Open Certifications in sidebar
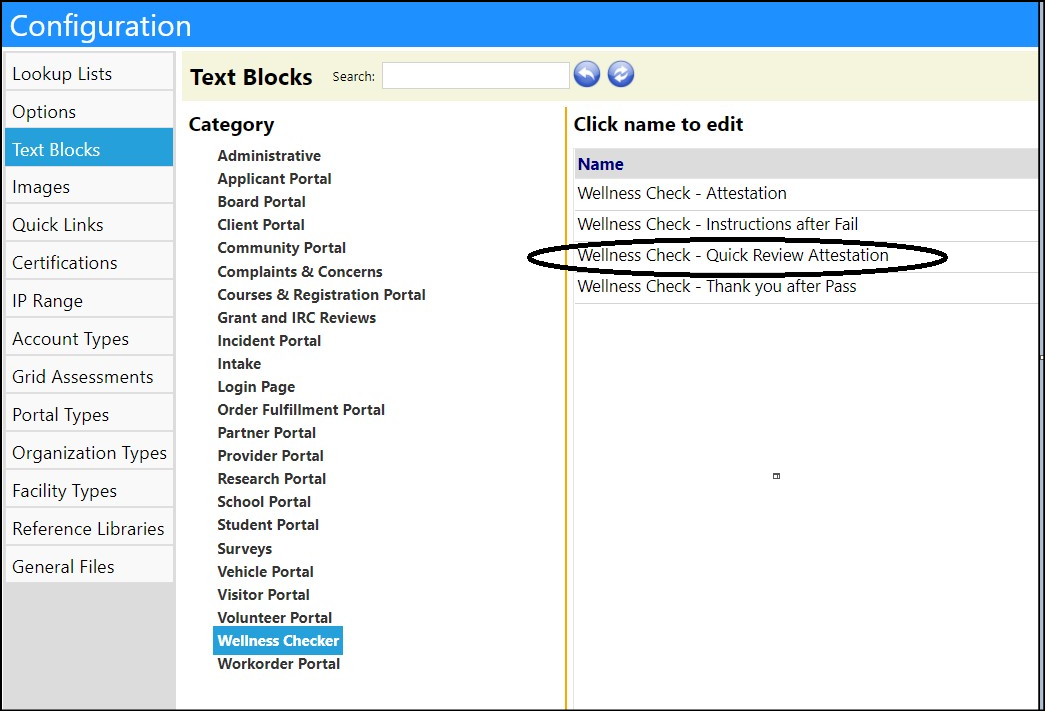The height and width of the screenshot is (711, 1045). click(89, 263)
